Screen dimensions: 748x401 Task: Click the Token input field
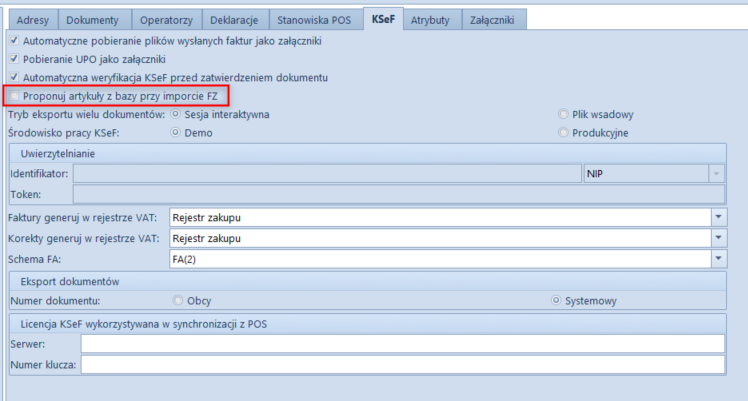(x=399, y=195)
